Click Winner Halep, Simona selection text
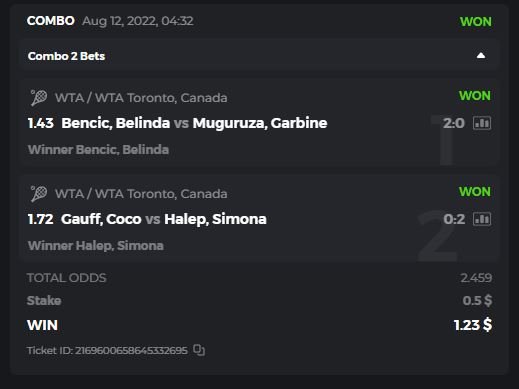The image size is (519, 389). click(x=96, y=246)
